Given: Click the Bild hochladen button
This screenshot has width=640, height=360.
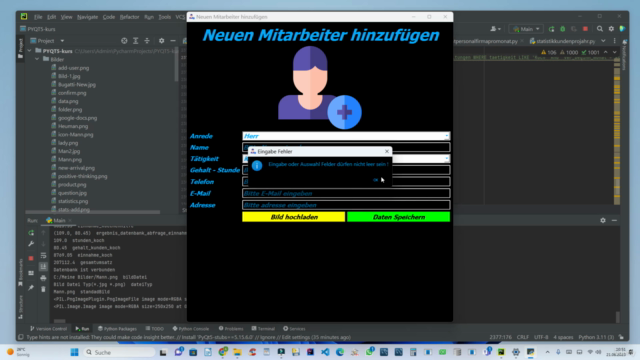Looking at the screenshot, I should coord(293,217).
